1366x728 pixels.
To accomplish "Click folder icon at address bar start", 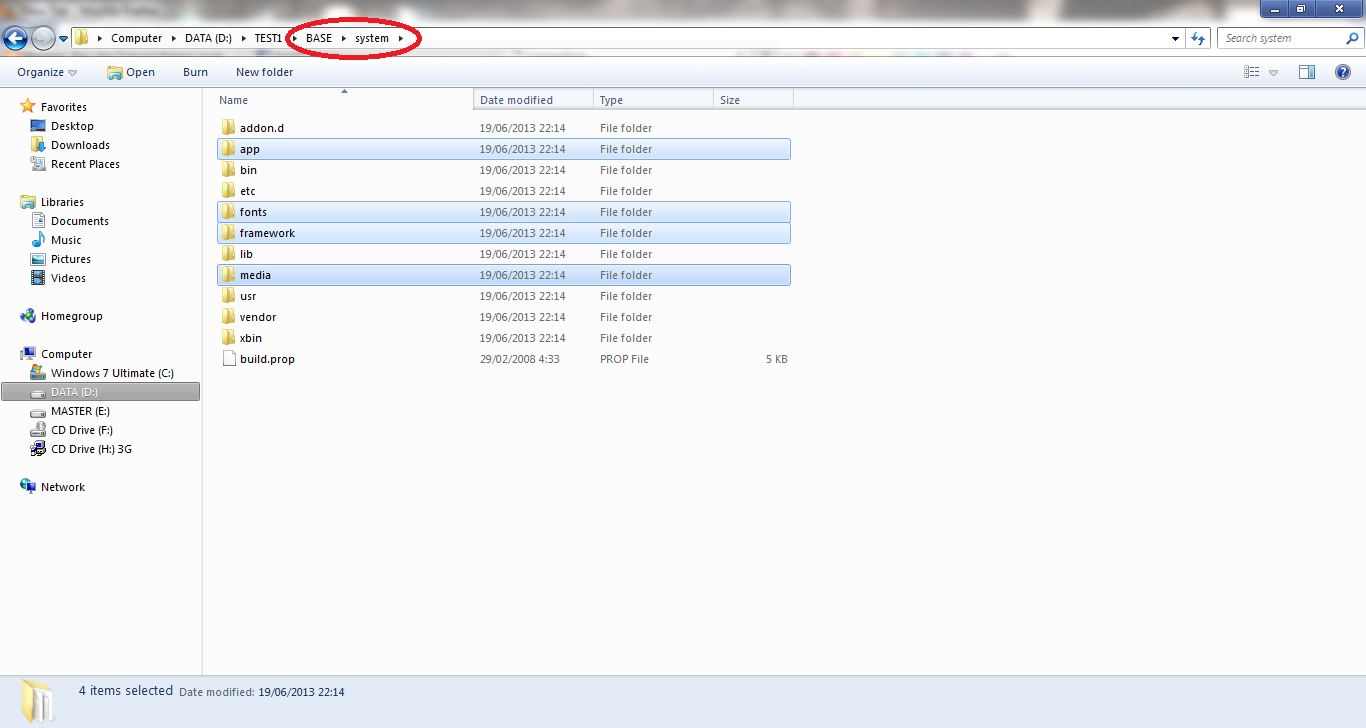I will point(82,38).
